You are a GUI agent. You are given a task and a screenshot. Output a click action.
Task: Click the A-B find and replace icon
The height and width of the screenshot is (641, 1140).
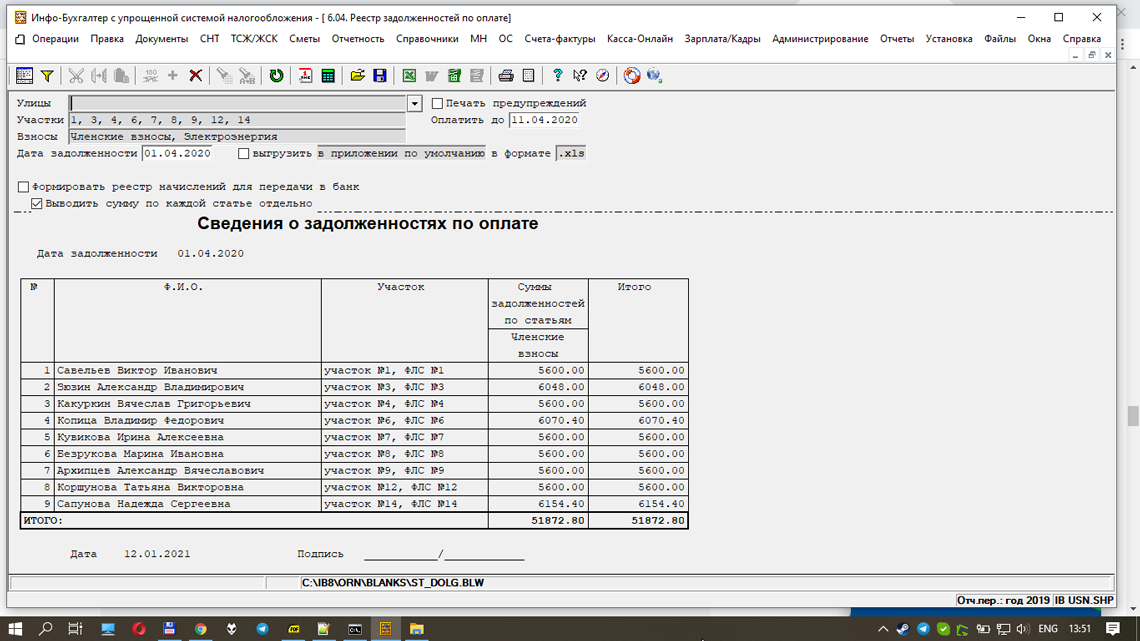coord(246,76)
